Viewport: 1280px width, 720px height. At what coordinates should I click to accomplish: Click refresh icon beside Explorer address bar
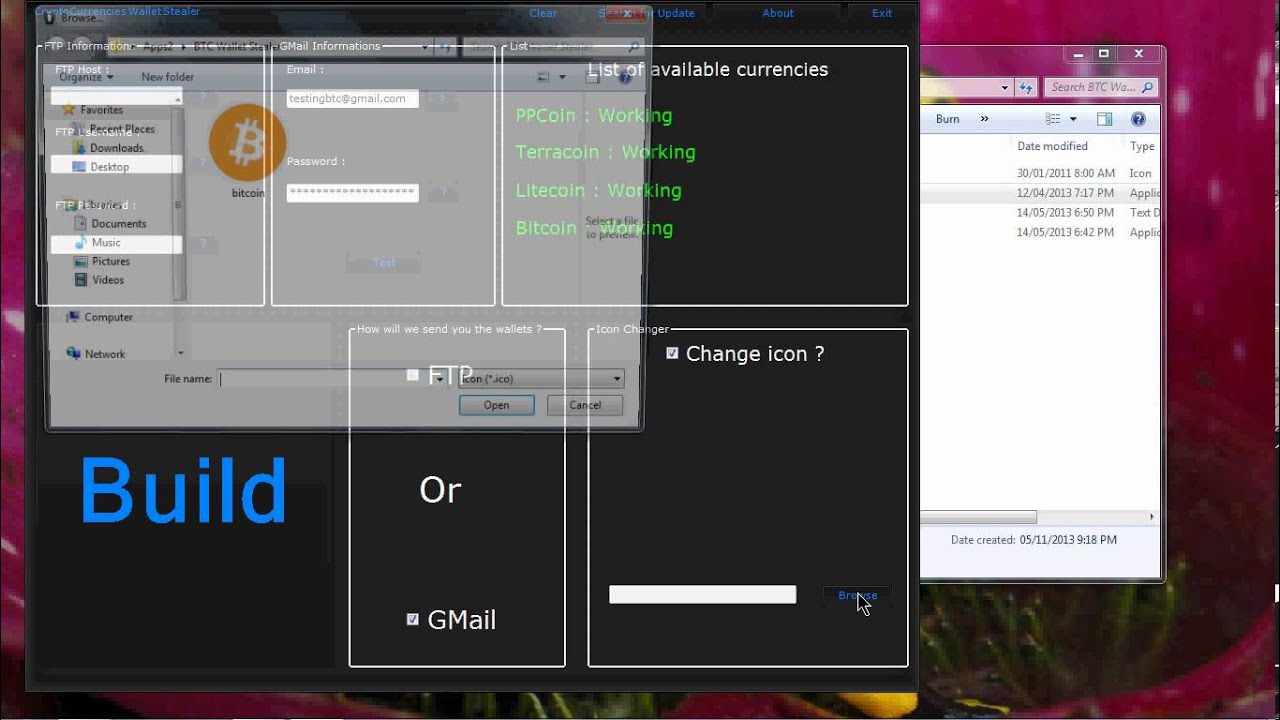pyautogui.click(x=1026, y=88)
